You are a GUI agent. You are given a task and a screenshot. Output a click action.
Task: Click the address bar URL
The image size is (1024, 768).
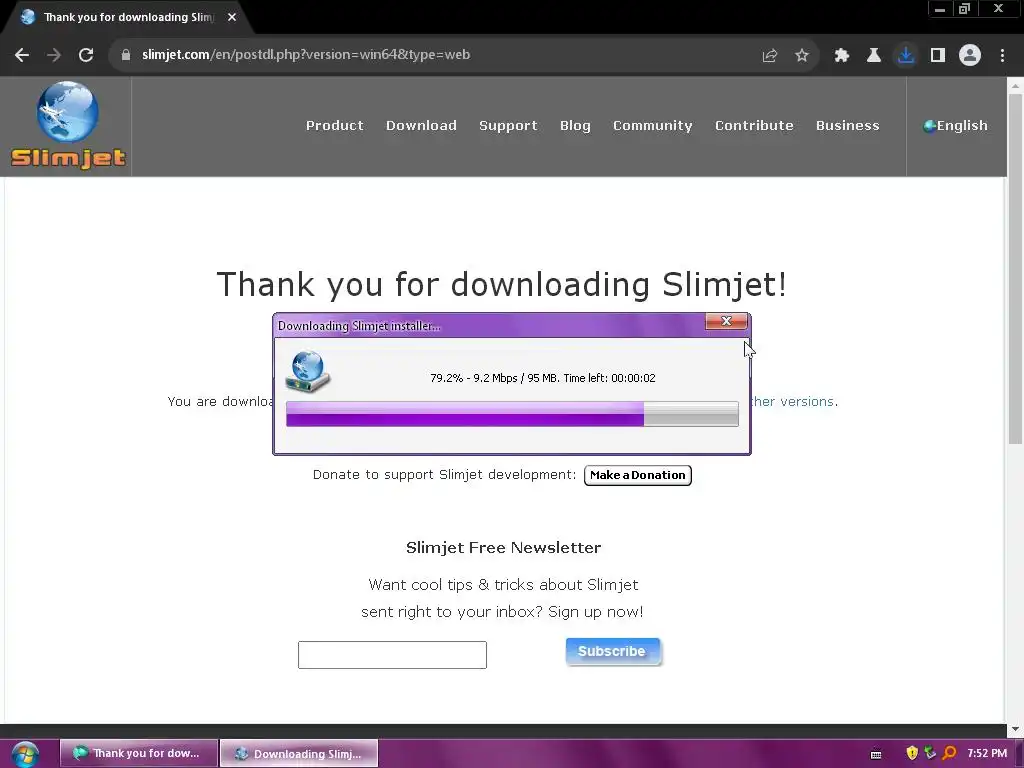click(x=306, y=55)
